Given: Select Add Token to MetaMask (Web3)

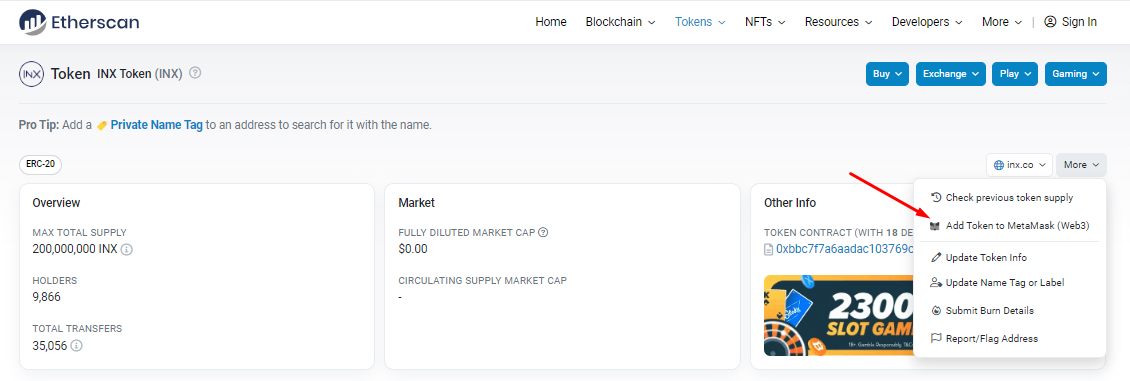Looking at the screenshot, I should click(x=1010, y=226).
